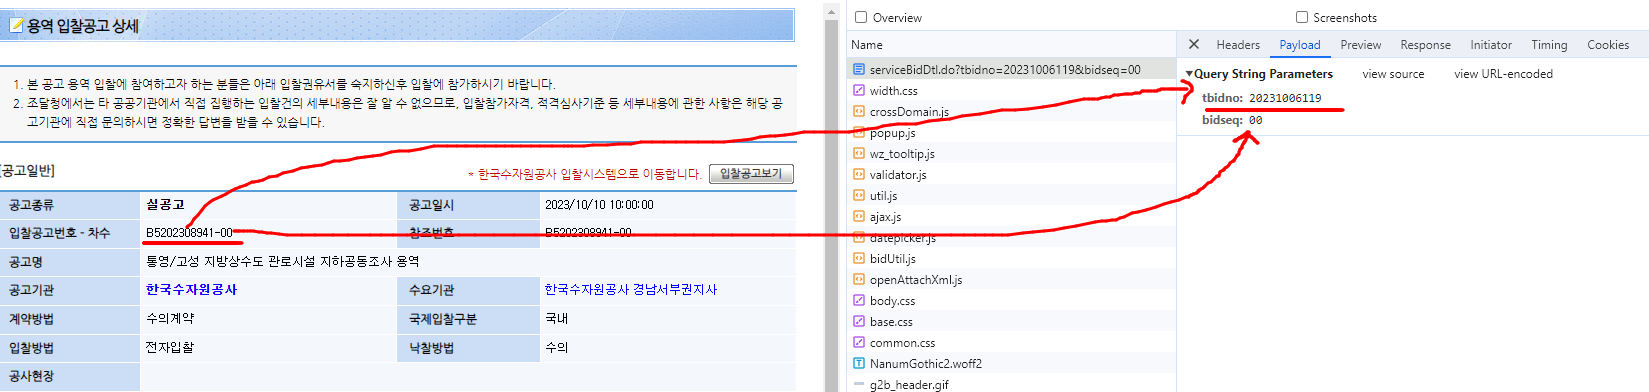The width and height of the screenshot is (1649, 392).
Task: Click the view URL-encoded link
Action: [1503, 74]
